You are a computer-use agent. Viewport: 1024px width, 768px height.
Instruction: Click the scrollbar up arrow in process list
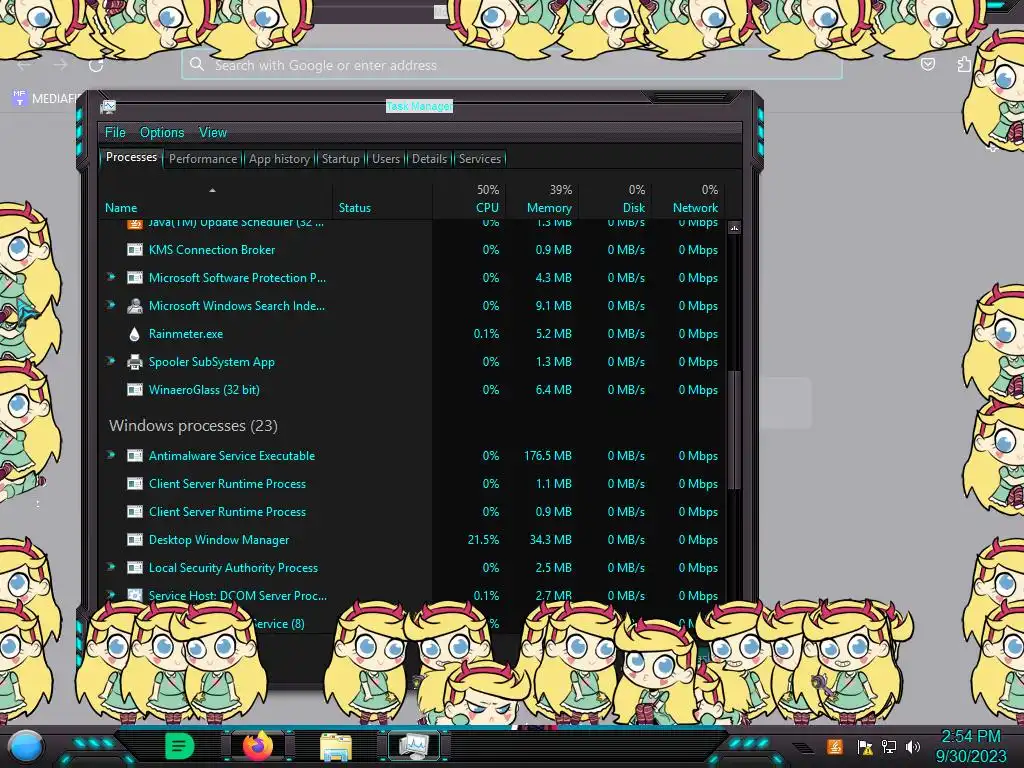coord(734,228)
